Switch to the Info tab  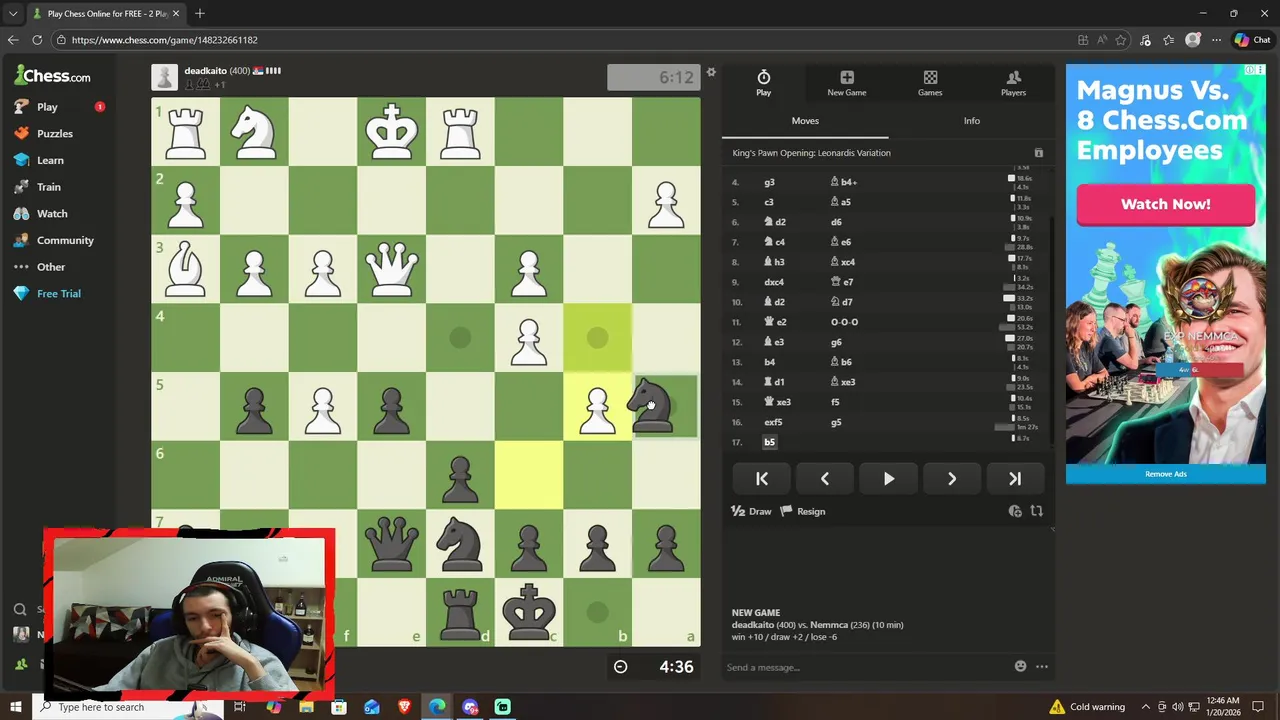pos(971,121)
